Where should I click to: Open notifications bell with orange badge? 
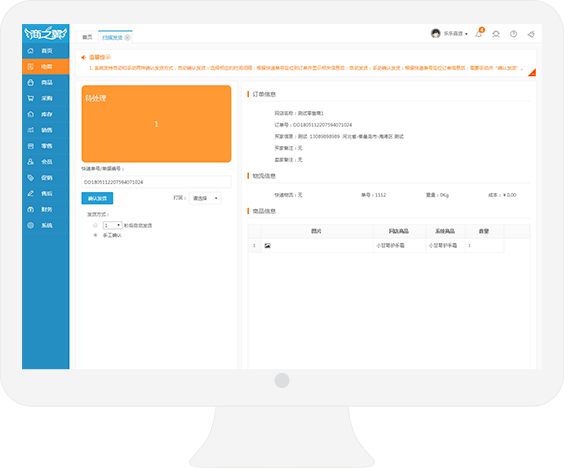[x=479, y=33]
